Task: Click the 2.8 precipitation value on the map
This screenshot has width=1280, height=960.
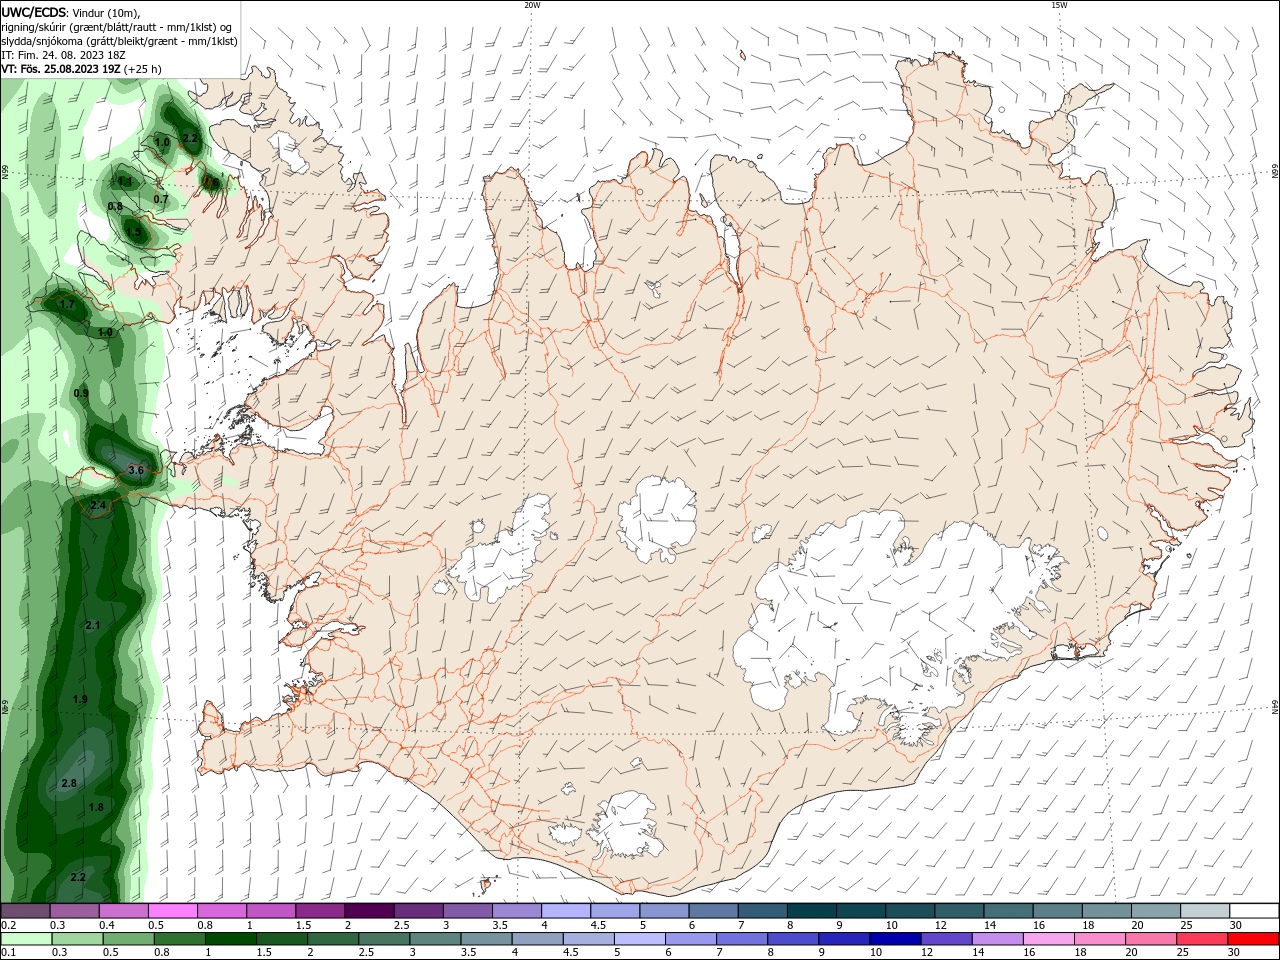Action: (69, 783)
